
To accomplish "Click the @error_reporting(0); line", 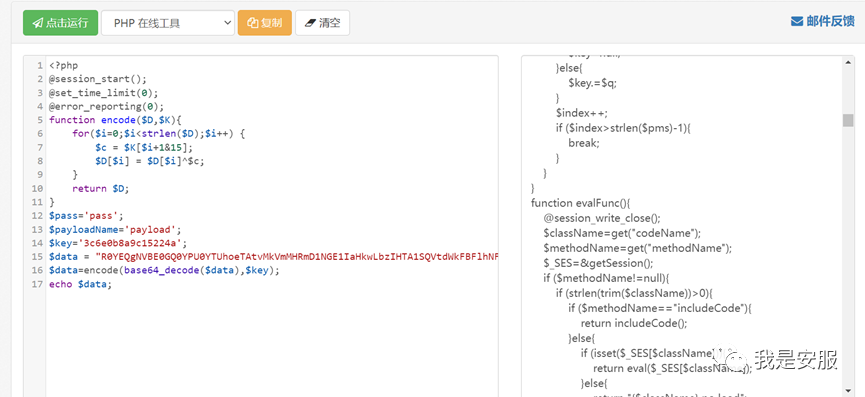I will [x=106, y=106].
